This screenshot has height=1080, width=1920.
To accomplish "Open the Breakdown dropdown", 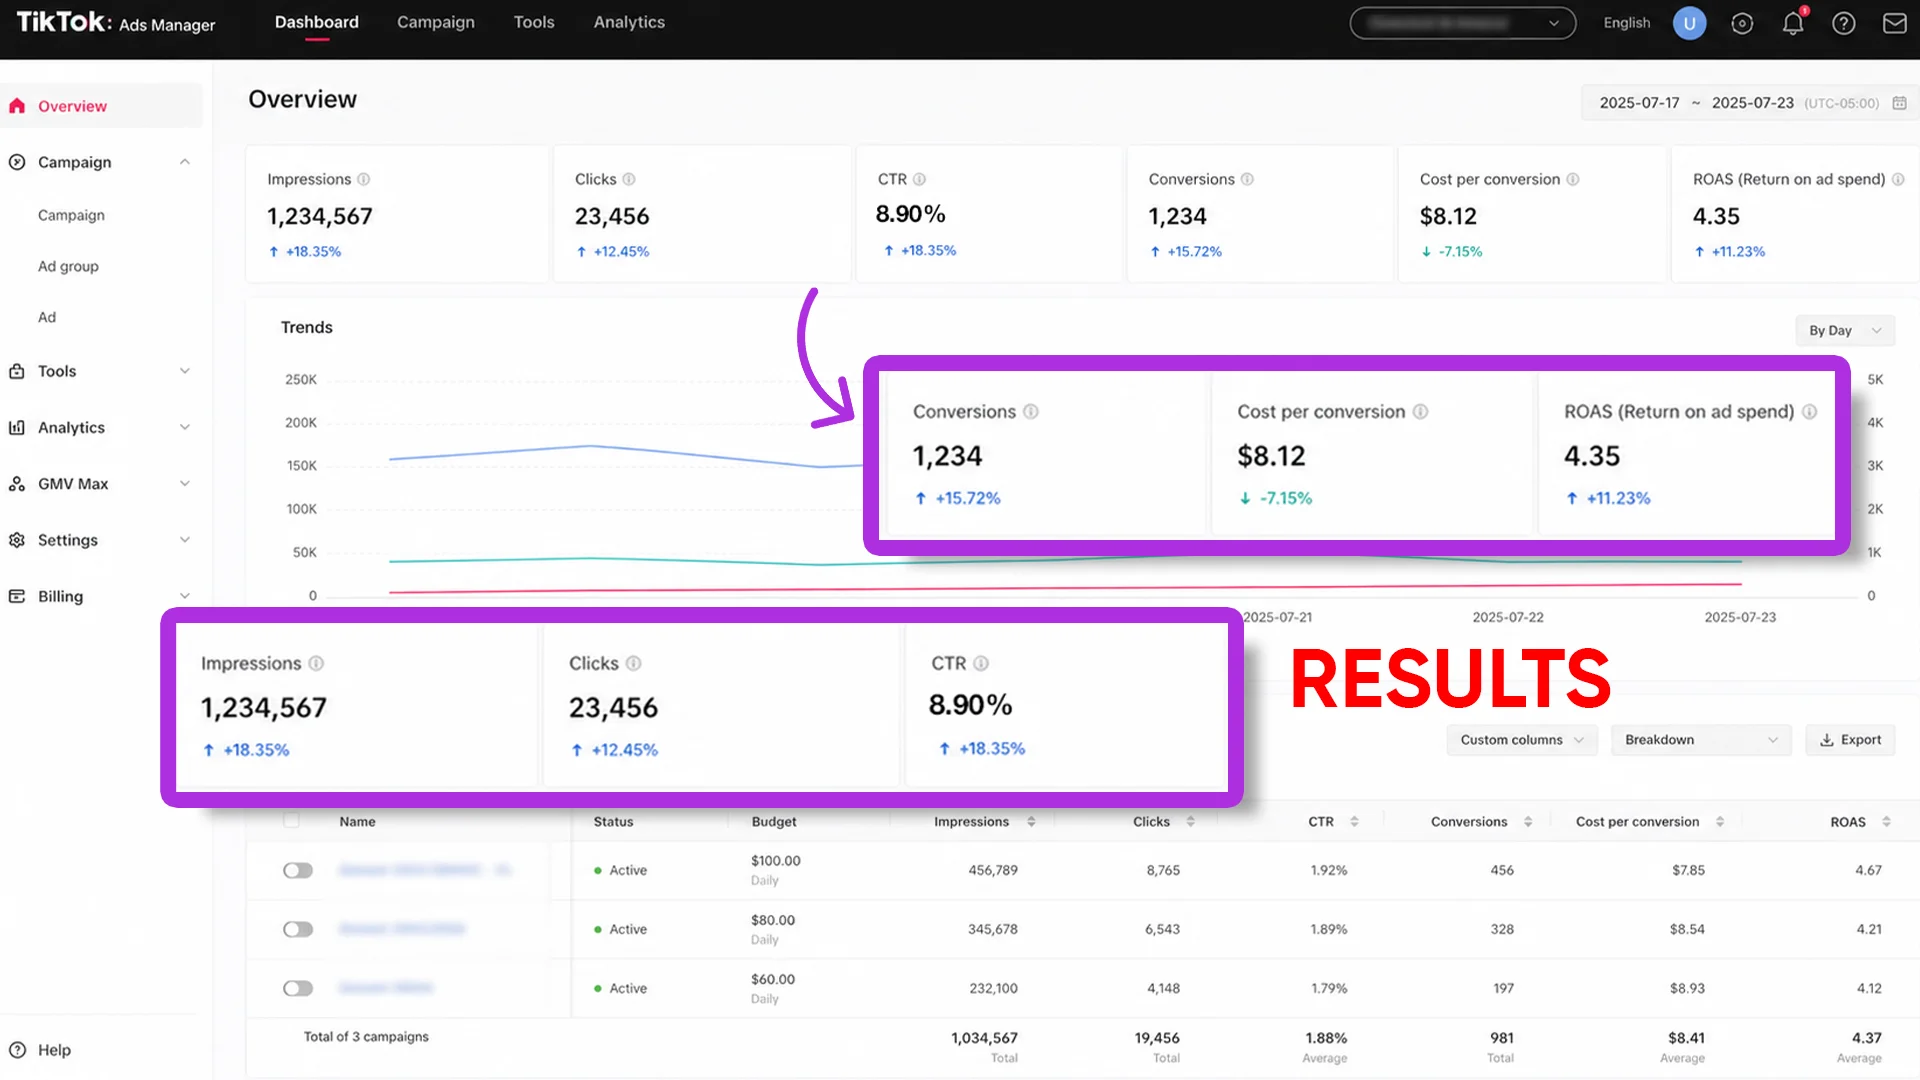I will [1701, 740].
